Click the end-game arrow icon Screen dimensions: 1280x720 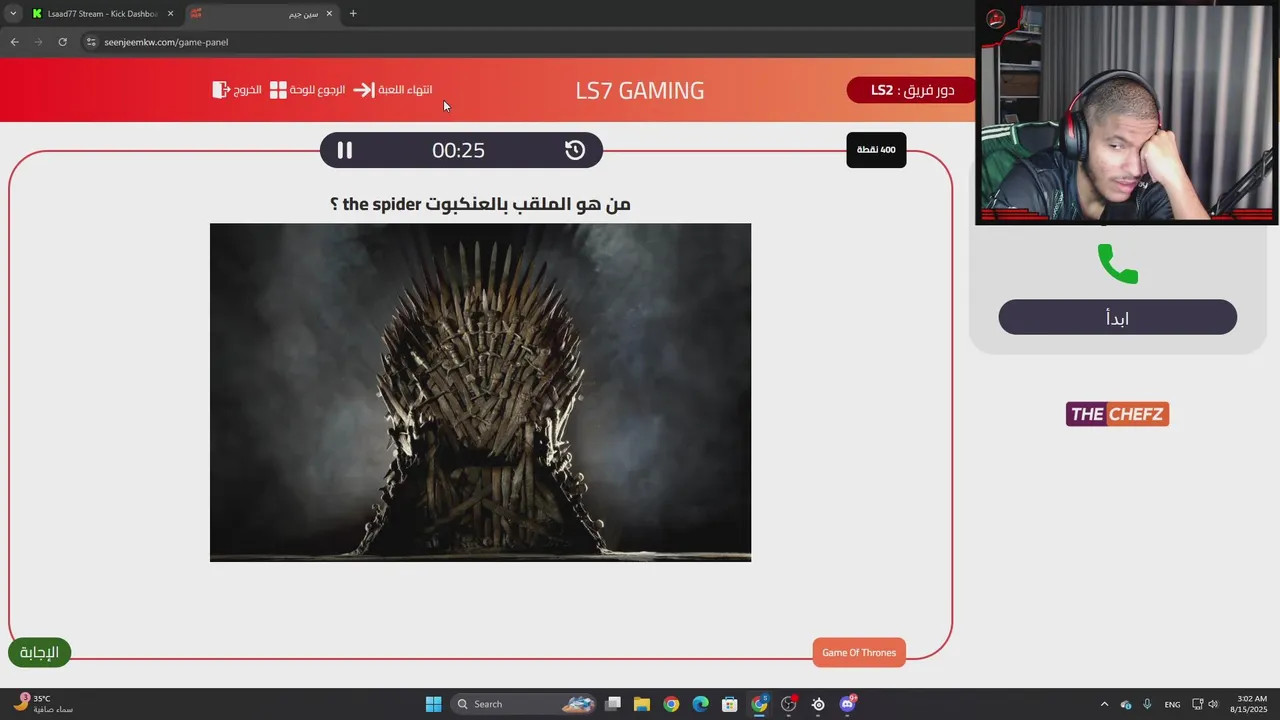point(364,90)
